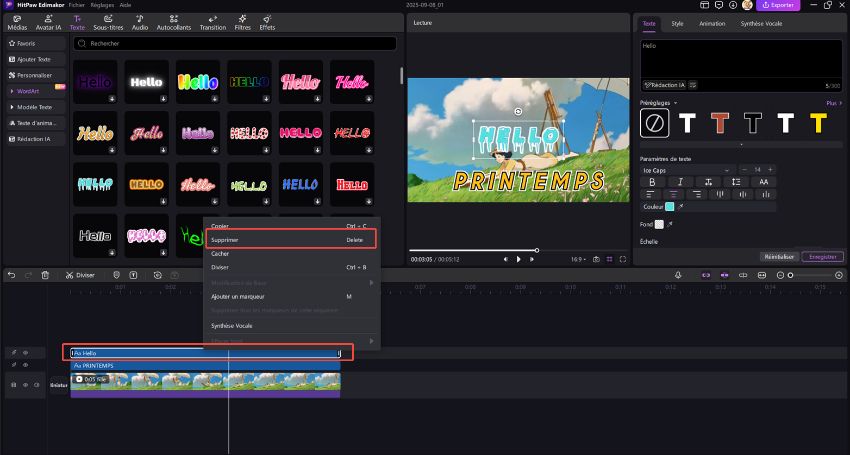Click the timeline zoom-out minus icon

[x=781, y=275]
